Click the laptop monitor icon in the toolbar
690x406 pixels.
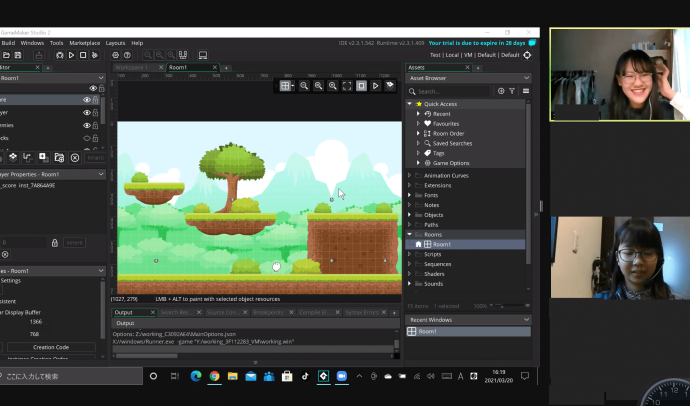coord(203,55)
